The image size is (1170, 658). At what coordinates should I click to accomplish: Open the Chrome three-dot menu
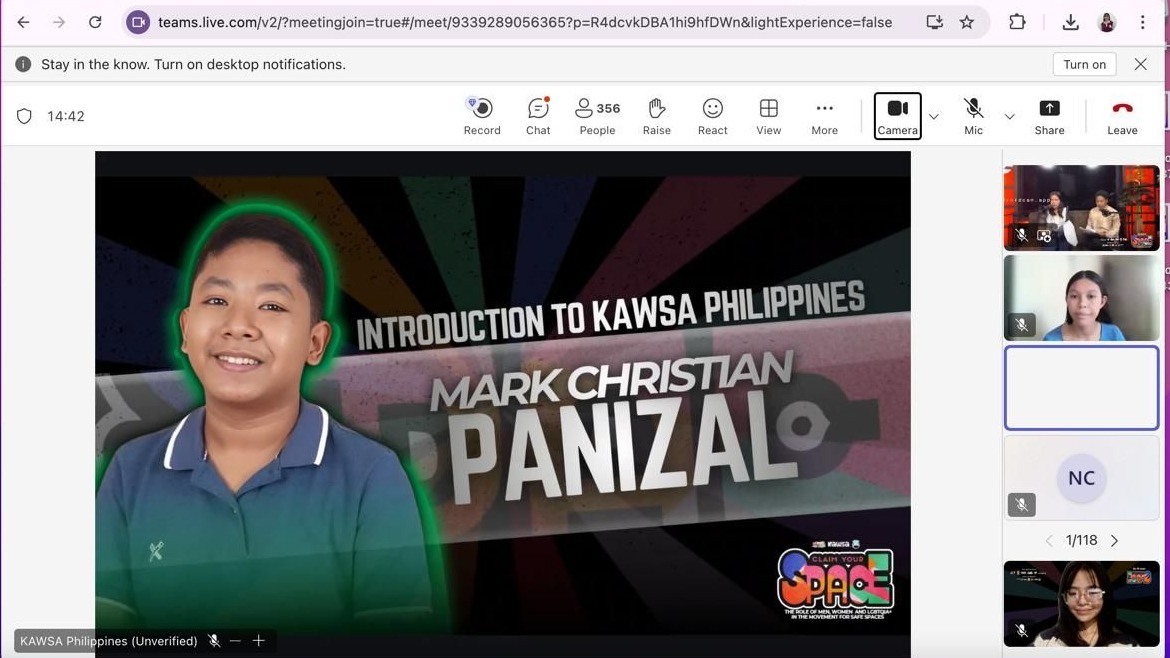(x=1142, y=22)
